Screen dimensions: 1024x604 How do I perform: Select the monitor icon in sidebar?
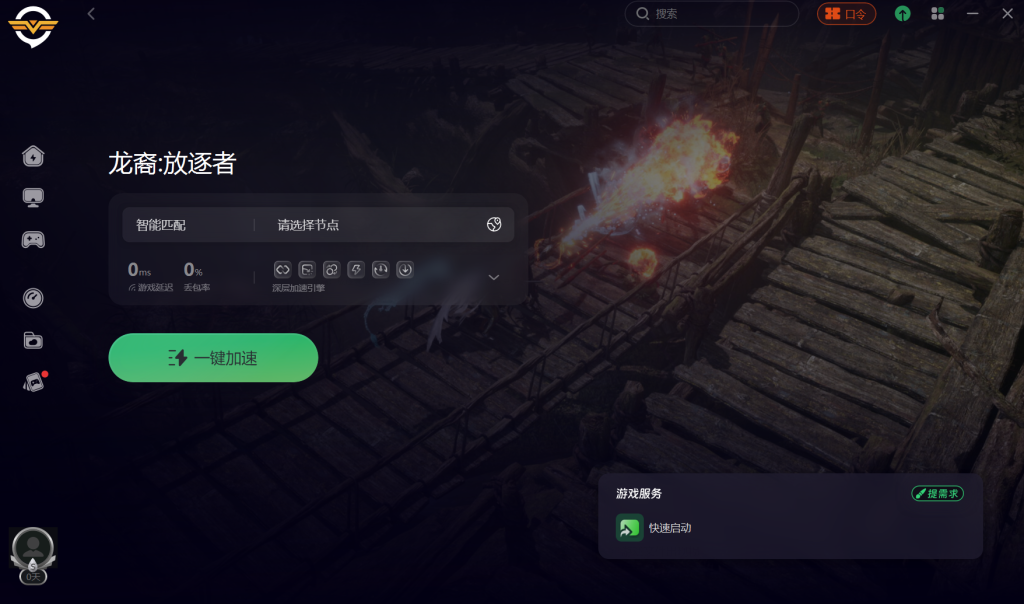(33, 197)
